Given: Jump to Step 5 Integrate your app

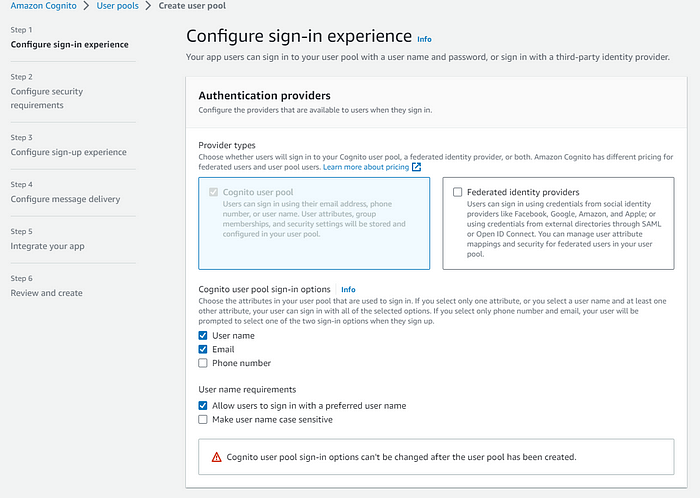Looking at the screenshot, I should pos(46,245).
